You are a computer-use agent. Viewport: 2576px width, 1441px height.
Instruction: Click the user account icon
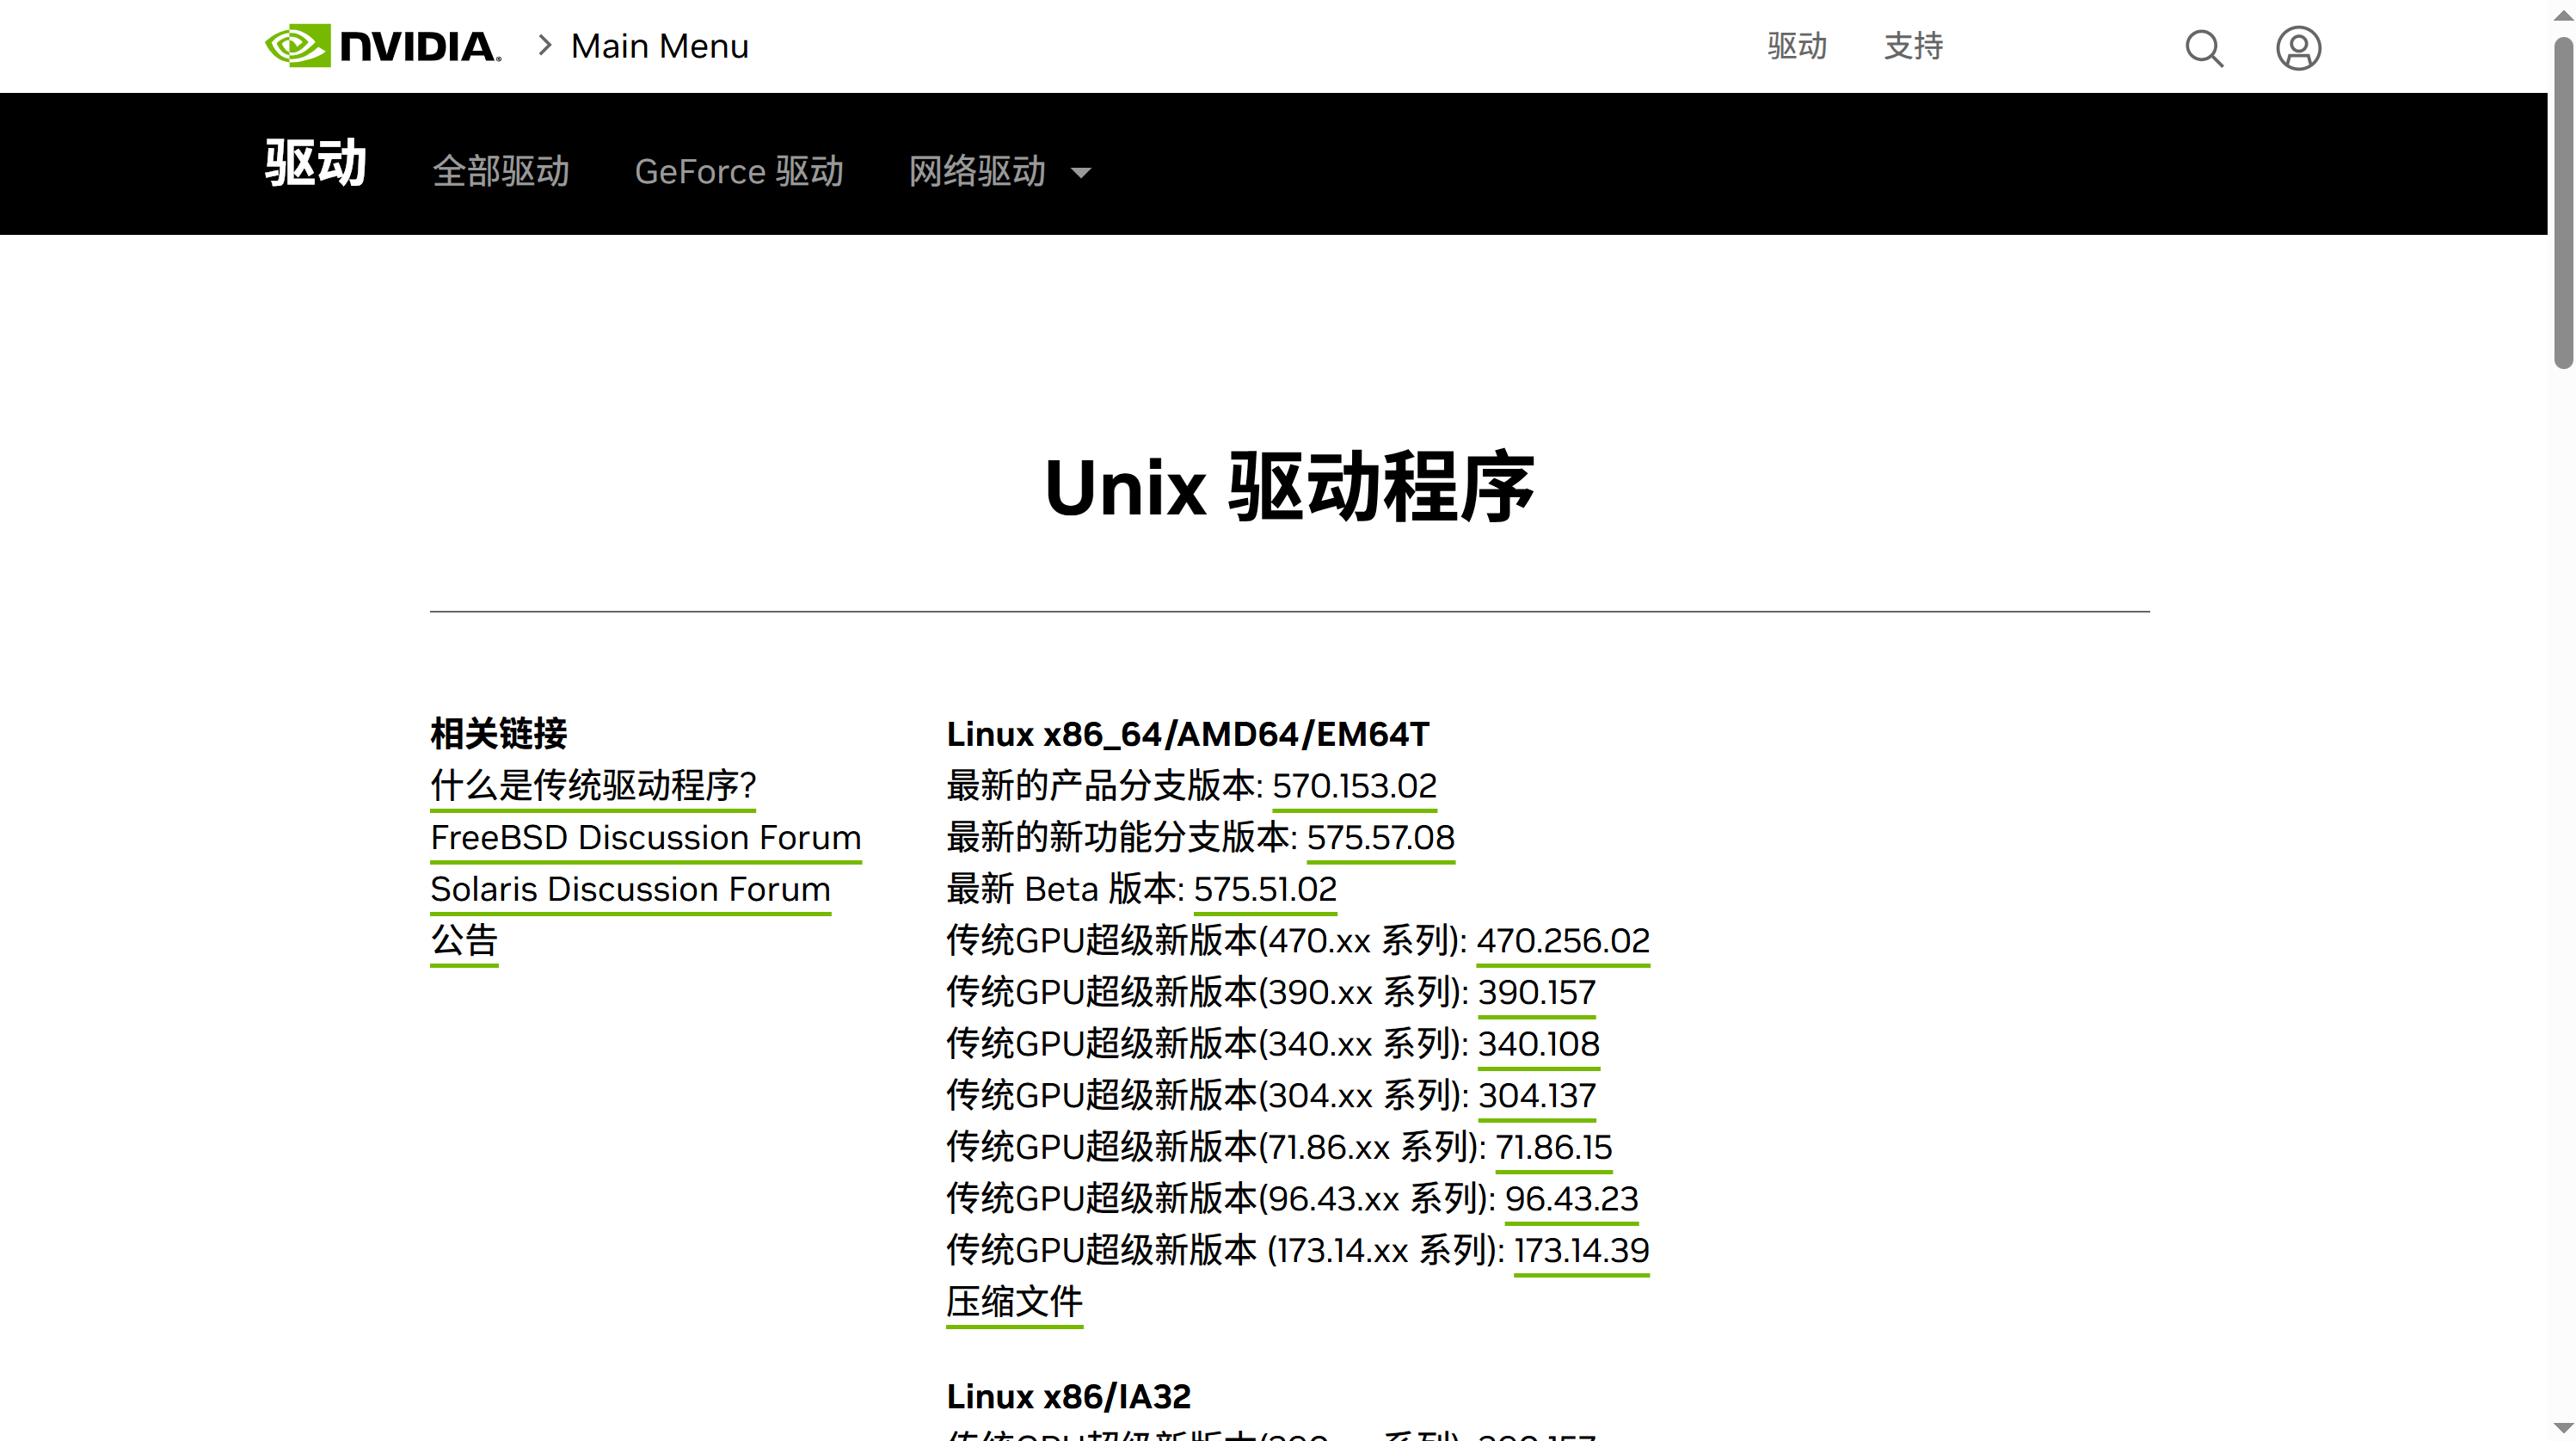click(x=2298, y=48)
